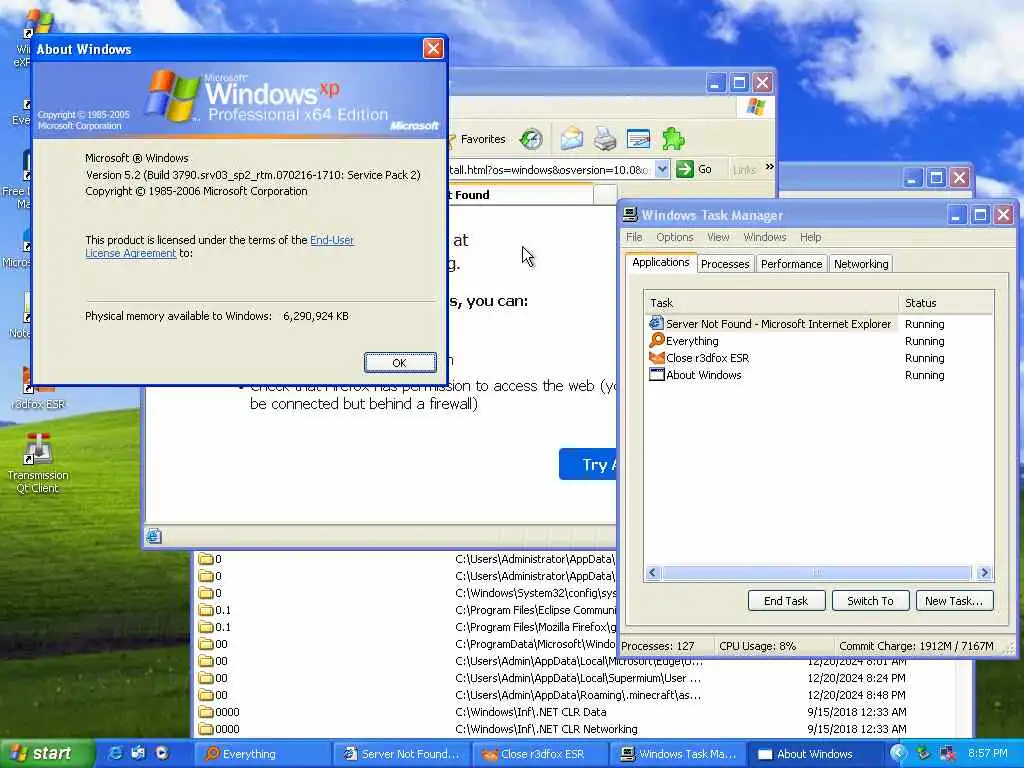The height and width of the screenshot is (768, 1024).
Task: Select the About Windows window icon in task list
Action: coord(656,374)
